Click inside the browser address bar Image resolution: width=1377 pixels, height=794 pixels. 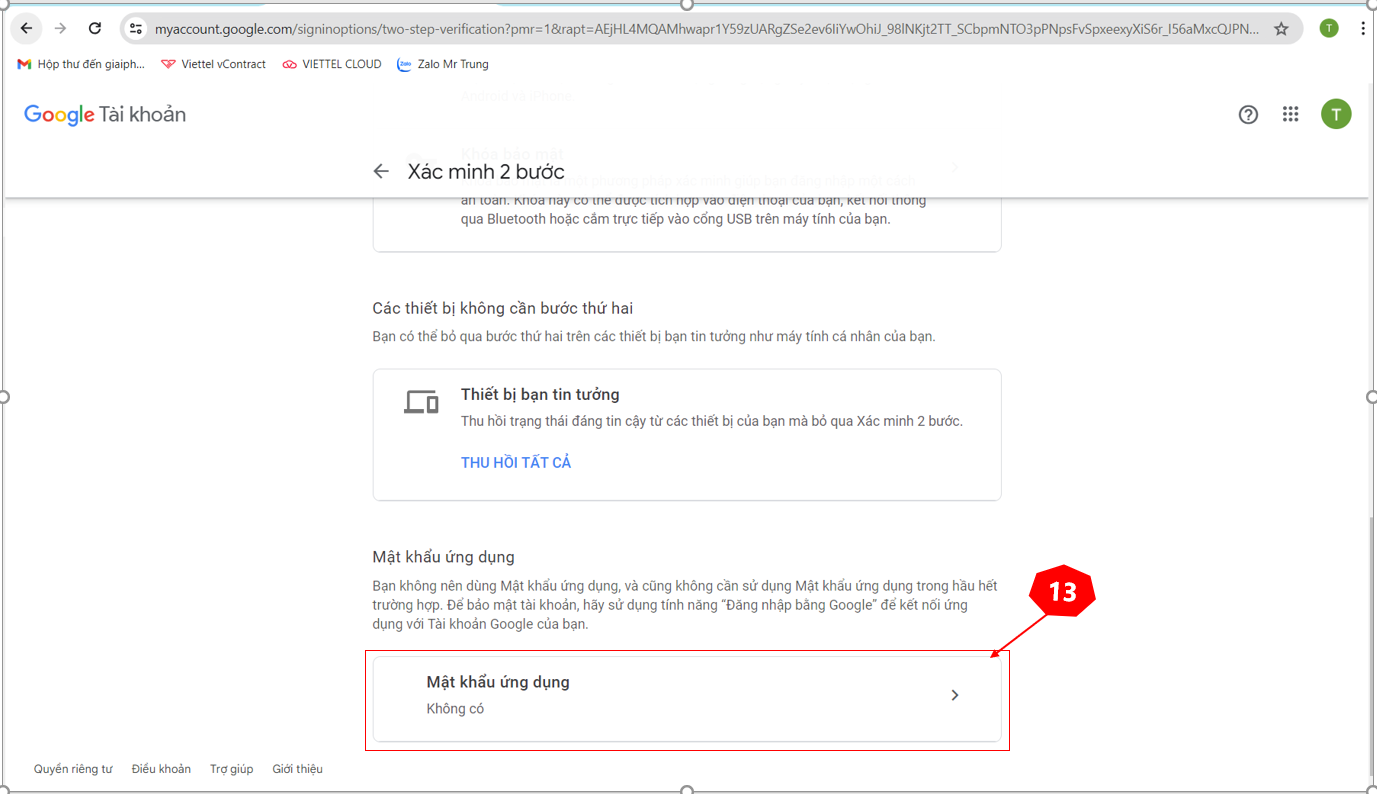[600, 28]
